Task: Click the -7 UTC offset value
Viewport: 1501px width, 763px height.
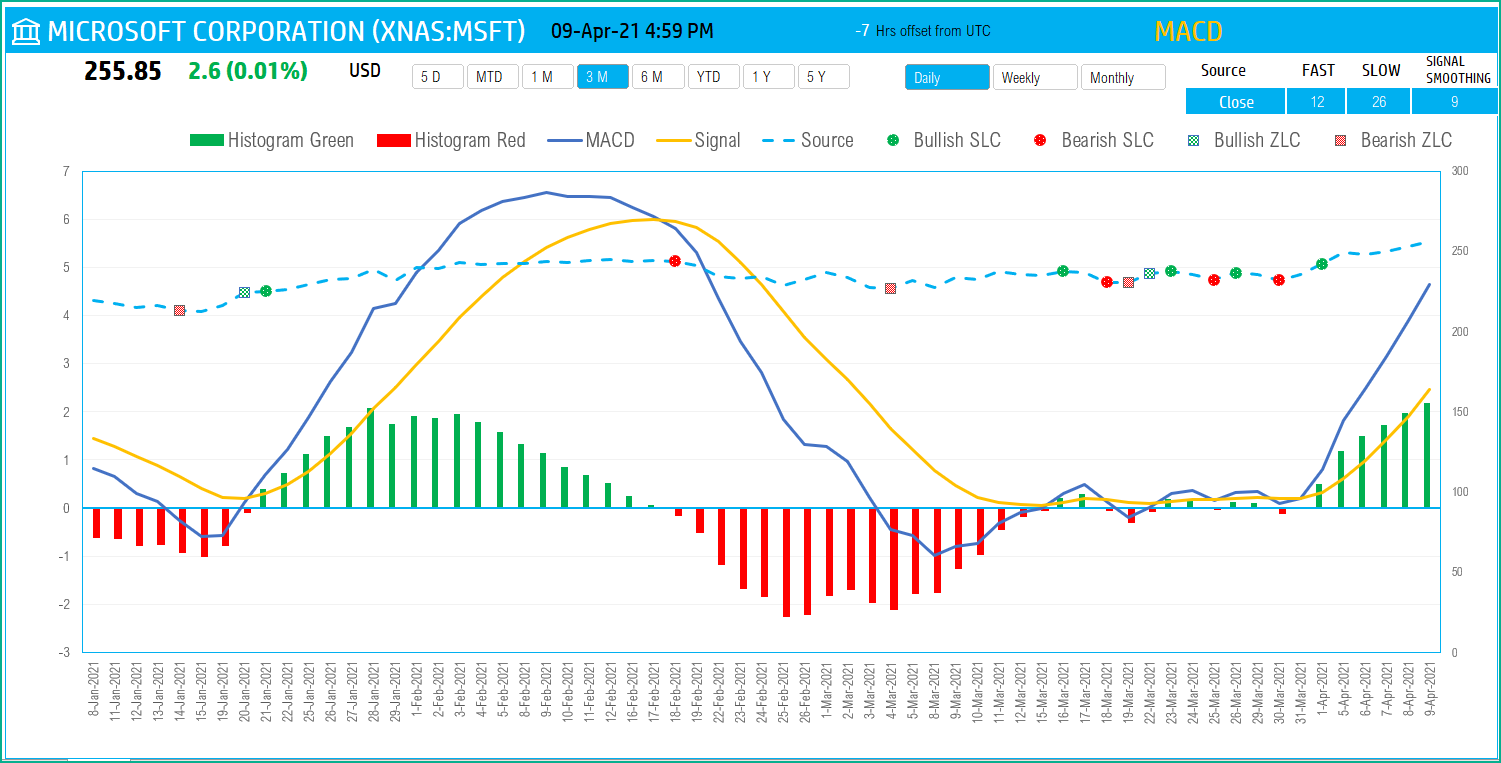Action: 862,31
